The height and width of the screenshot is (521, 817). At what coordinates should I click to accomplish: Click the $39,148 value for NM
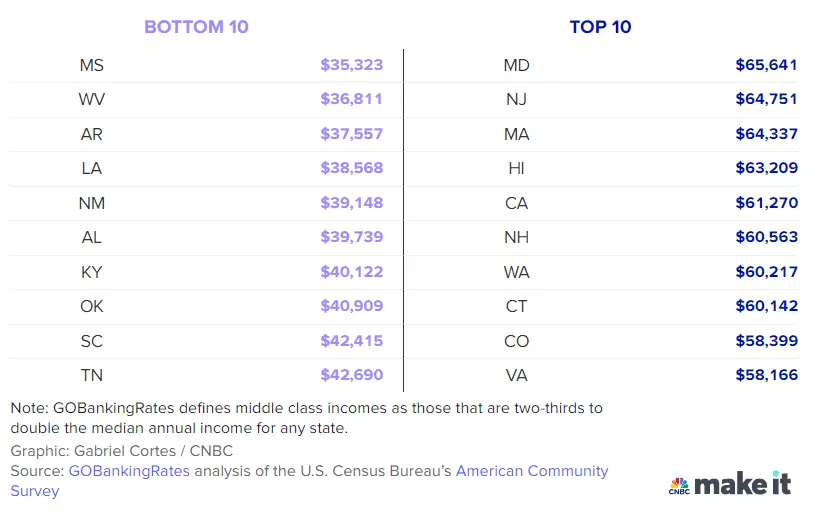[351, 203]
